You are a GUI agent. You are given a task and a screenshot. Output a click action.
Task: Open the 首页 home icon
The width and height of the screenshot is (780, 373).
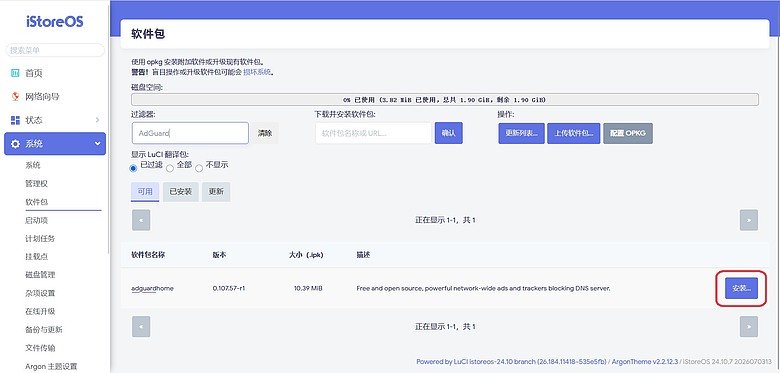15,73
